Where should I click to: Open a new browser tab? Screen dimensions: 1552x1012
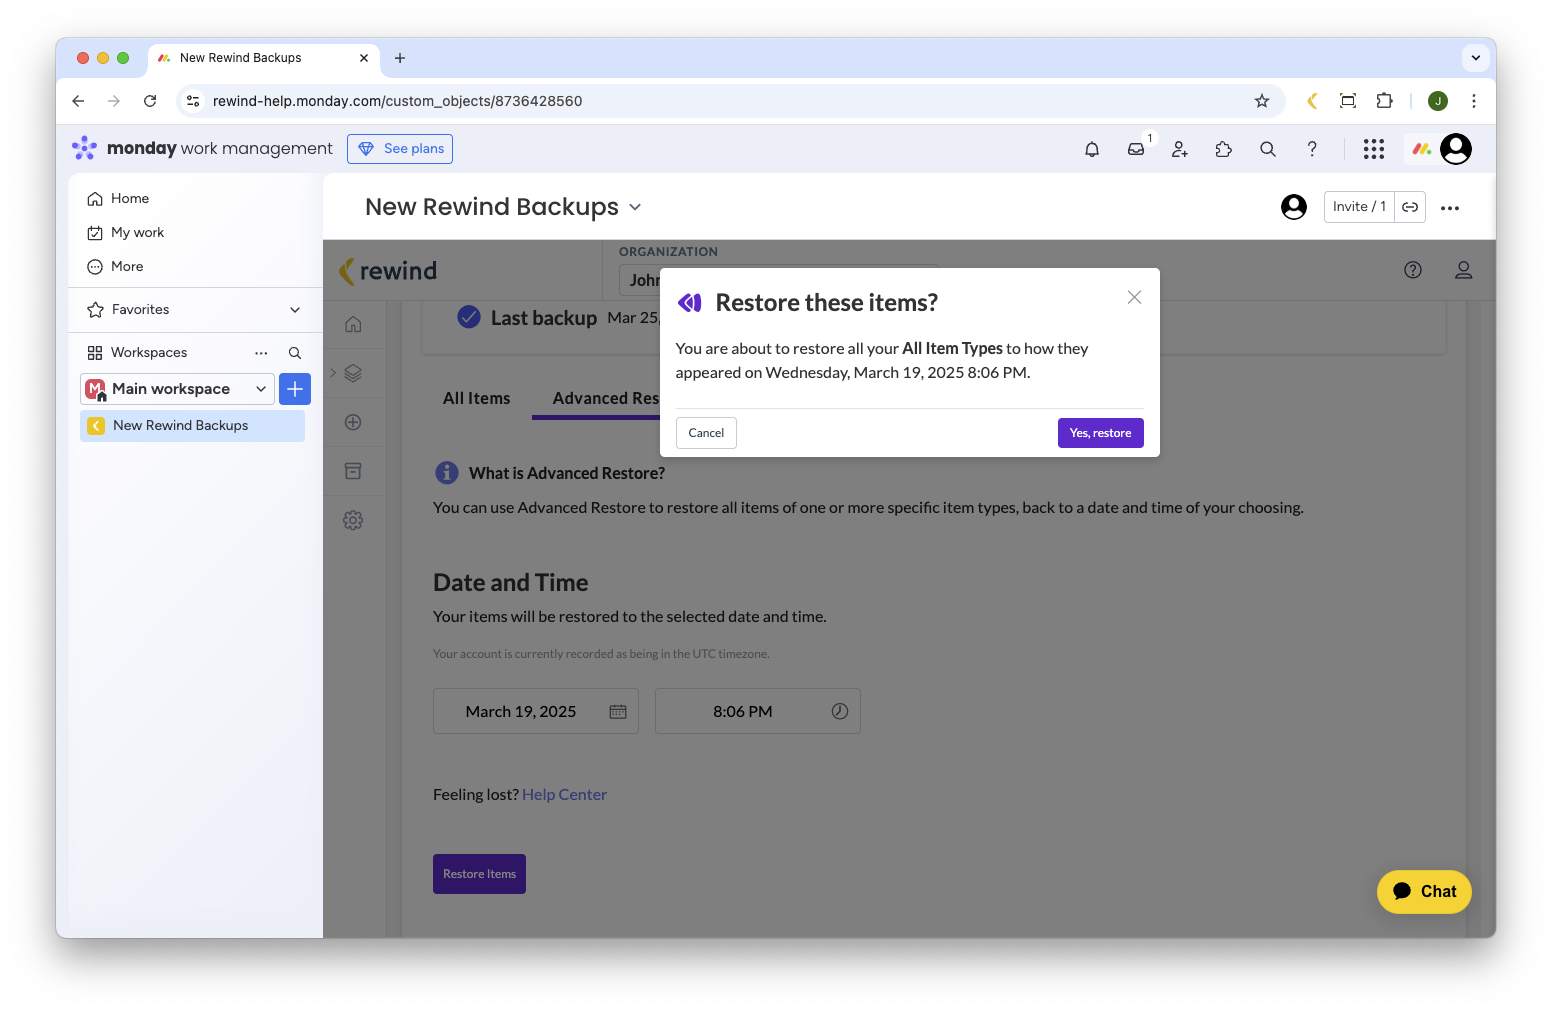pyautogui.click(x=400, y=58)
